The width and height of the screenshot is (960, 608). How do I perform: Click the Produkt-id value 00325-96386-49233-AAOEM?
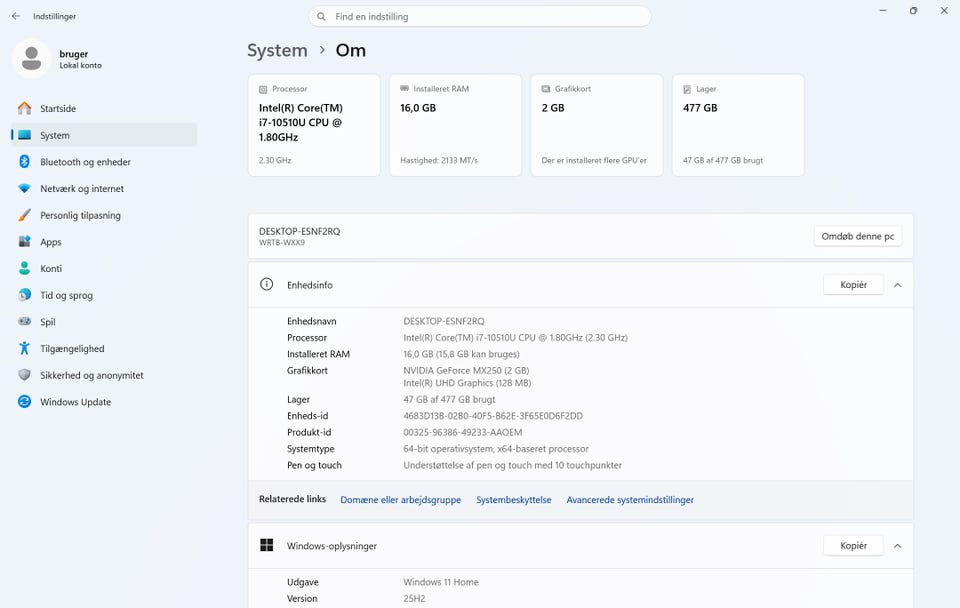pos(463,432)
